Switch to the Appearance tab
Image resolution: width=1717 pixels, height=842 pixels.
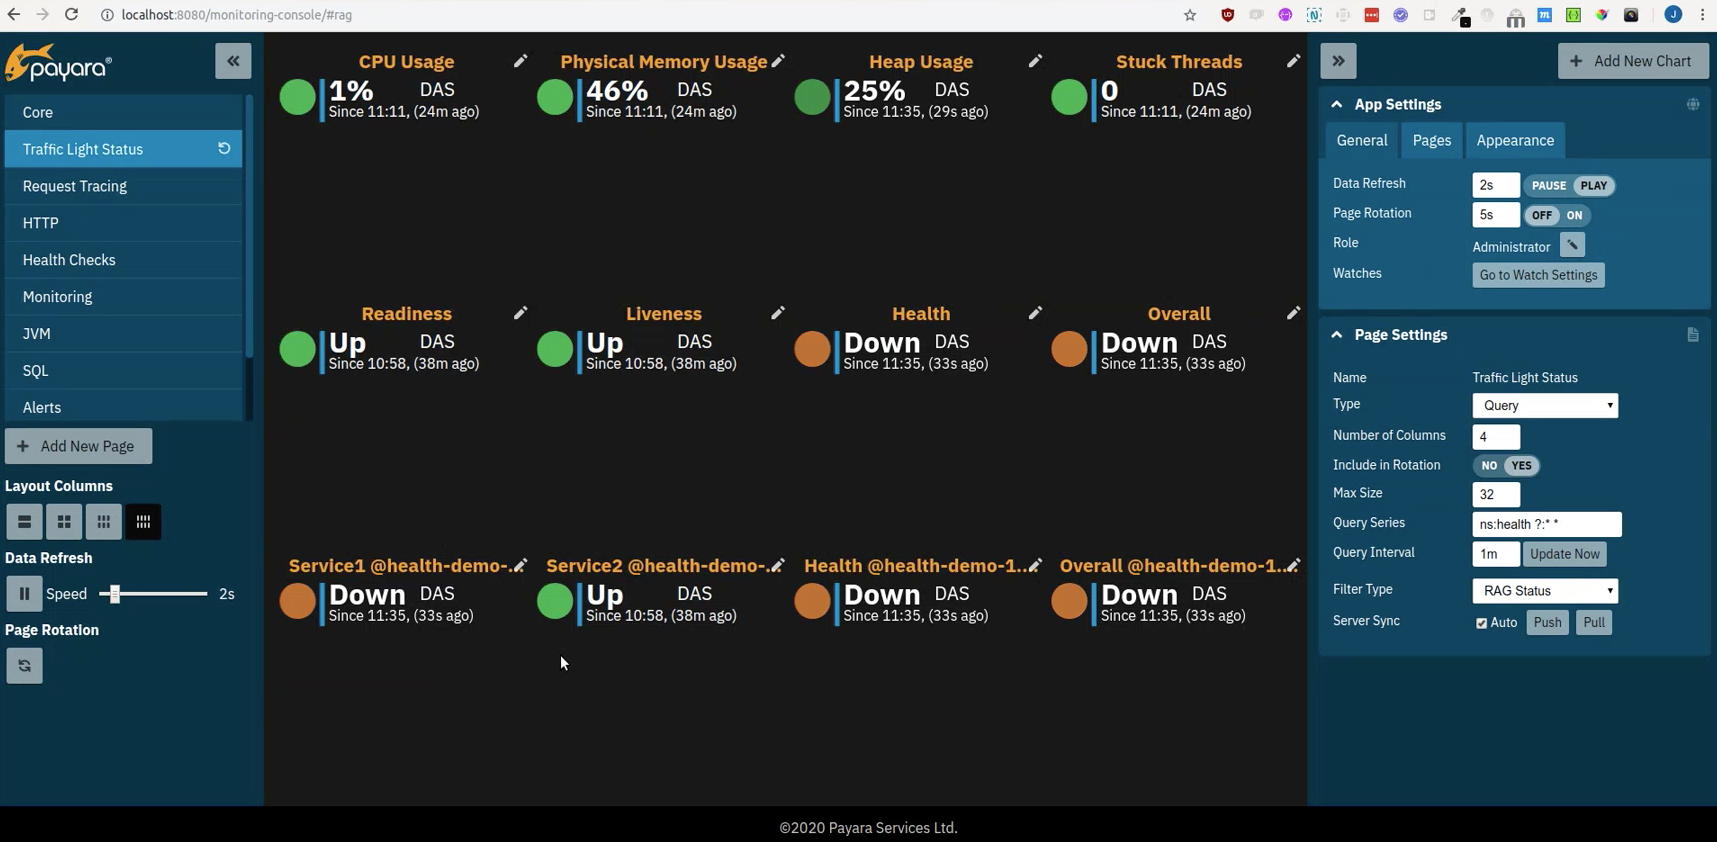pyautogui.click(x=1515, y=141)
